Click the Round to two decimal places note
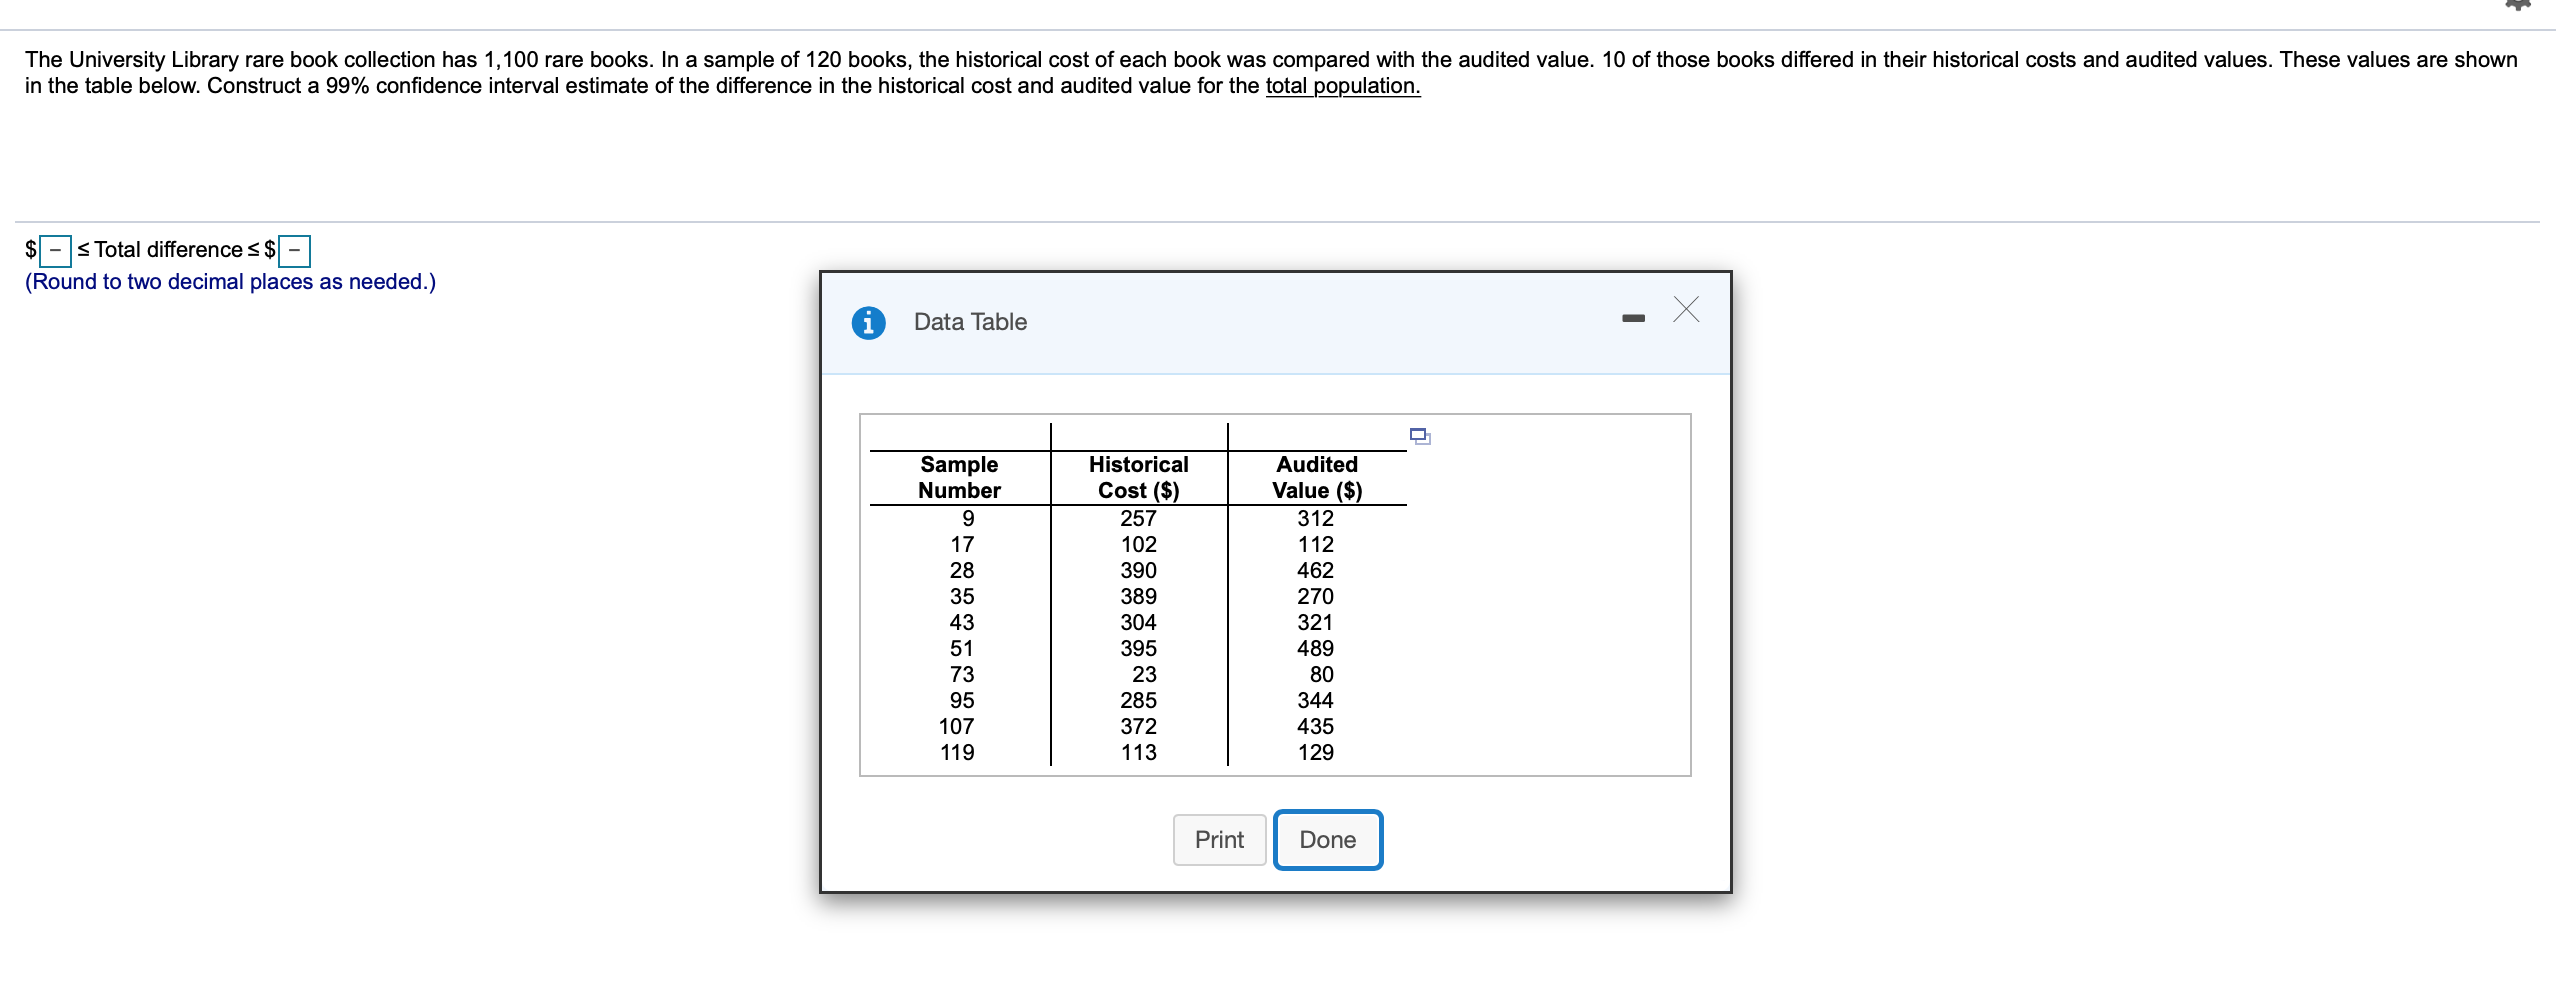Image resolution: width=2558 pixels, height=1004 pixels. pos(229,282)
